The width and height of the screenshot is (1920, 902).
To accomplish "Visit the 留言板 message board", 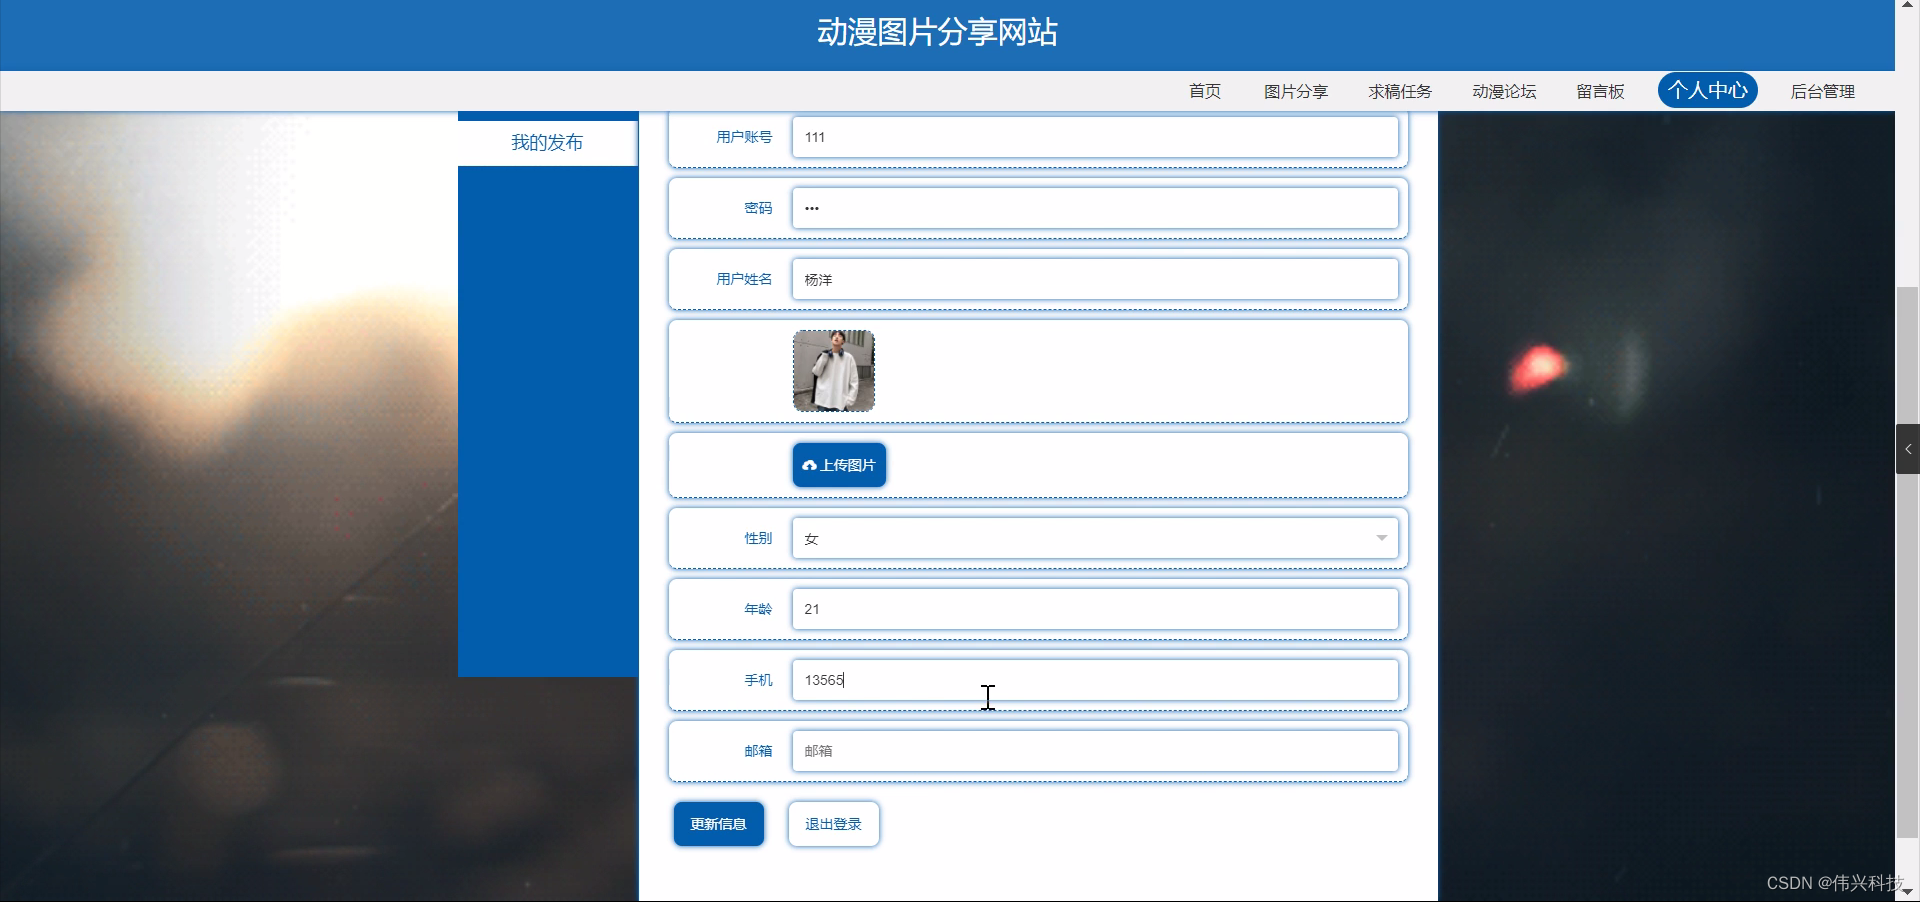I will (1599, 91).
